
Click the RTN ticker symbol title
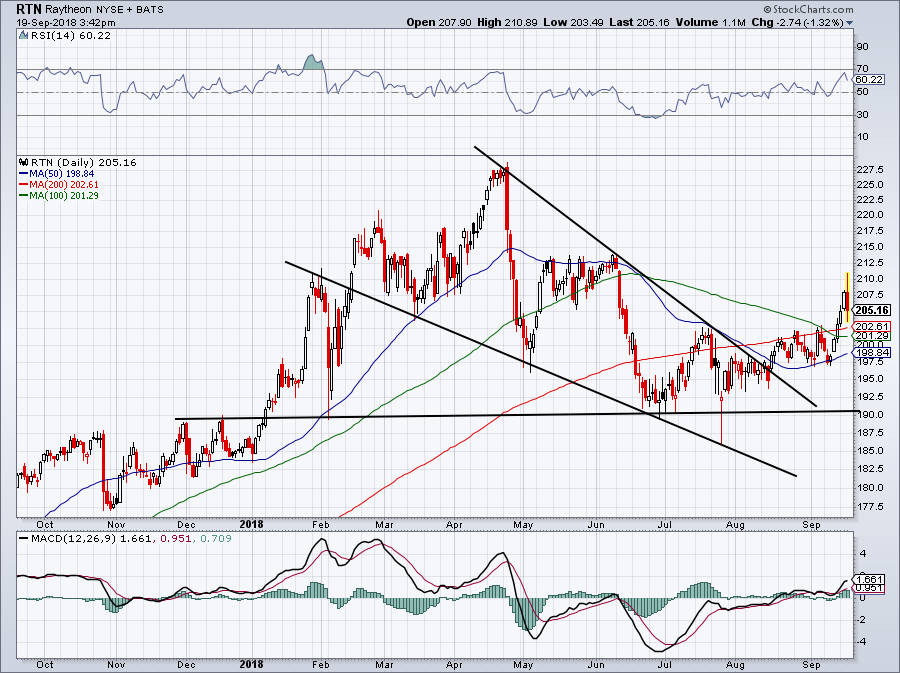[x=29, y=9]
